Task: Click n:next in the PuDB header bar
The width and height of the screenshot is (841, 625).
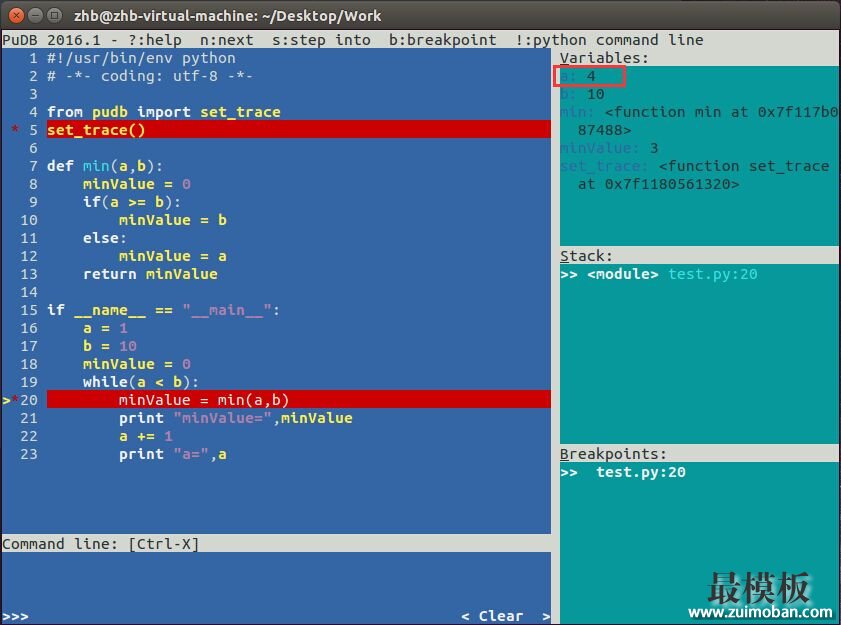Action: [227, 40]
